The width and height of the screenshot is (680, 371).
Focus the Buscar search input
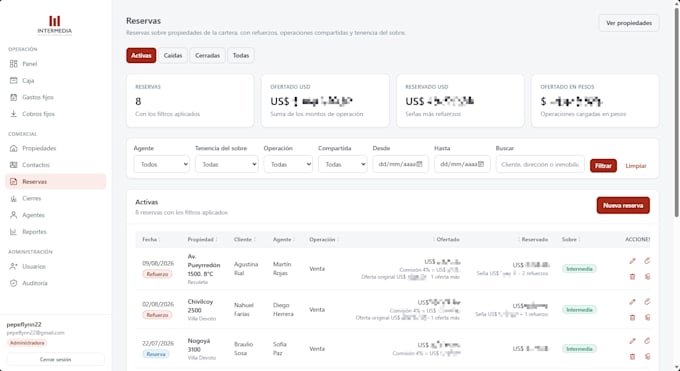540,164
